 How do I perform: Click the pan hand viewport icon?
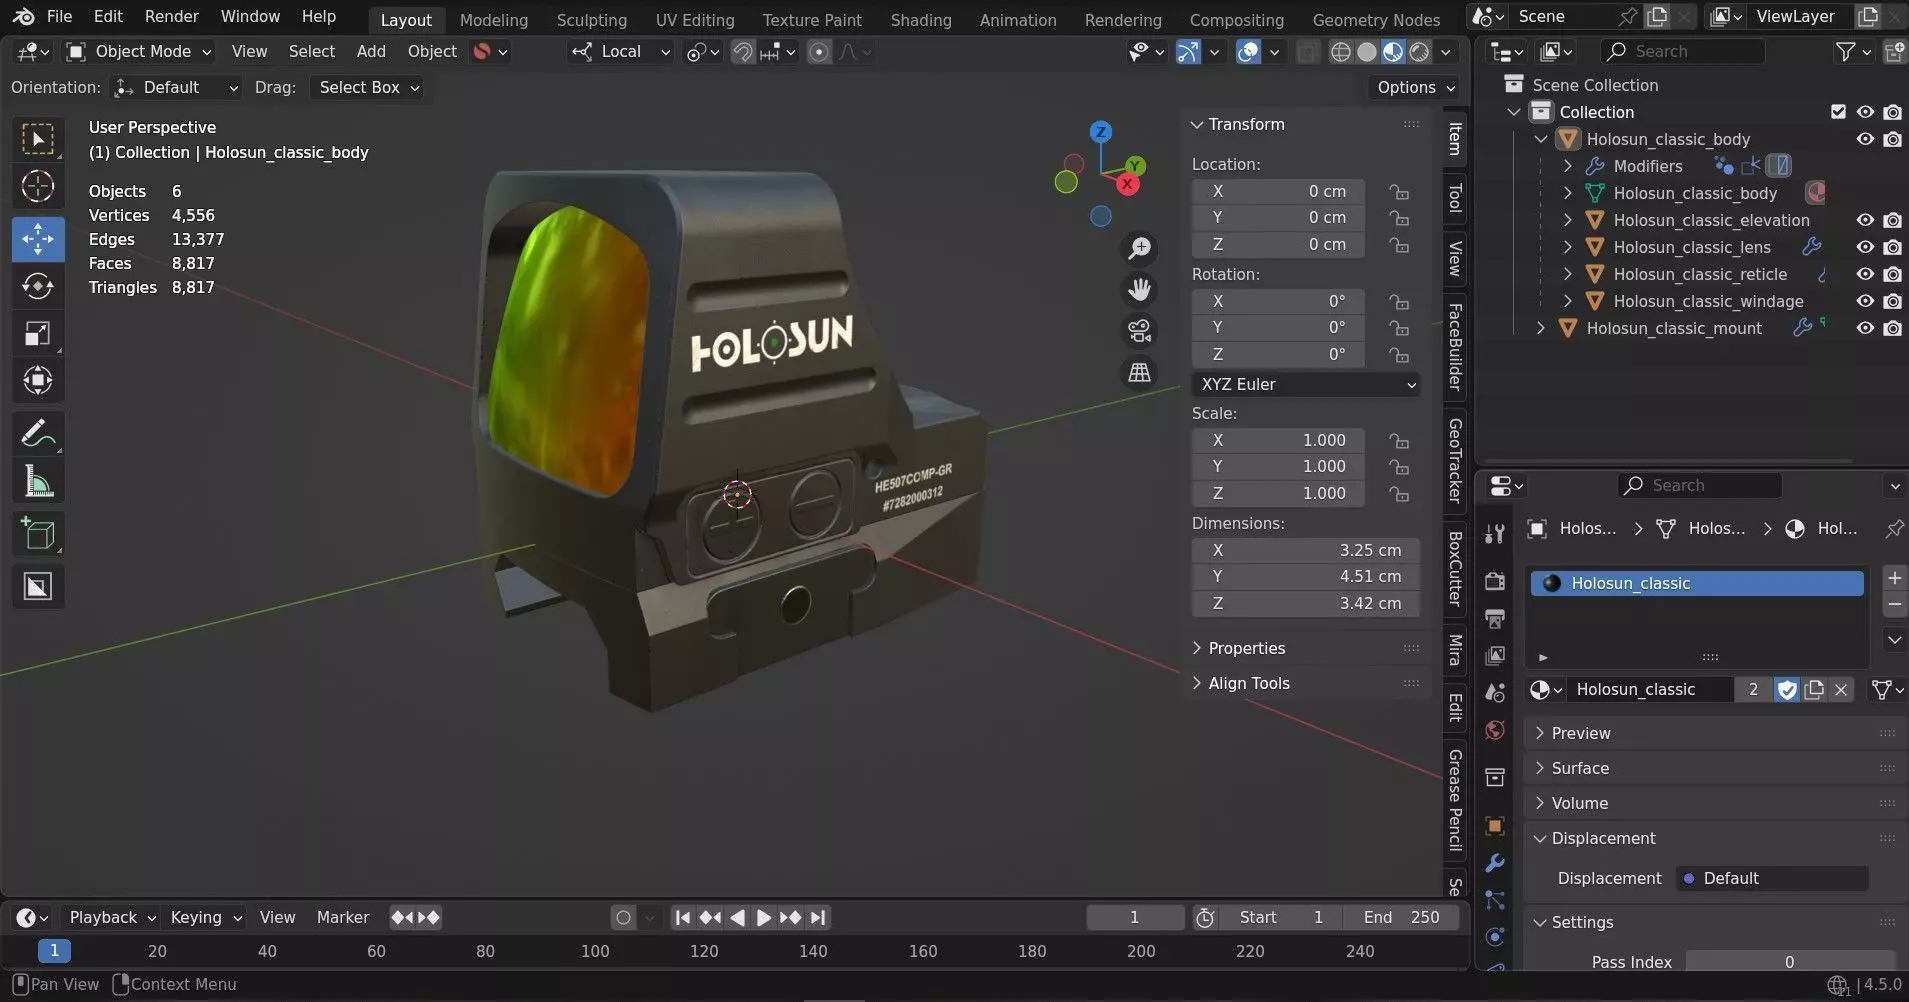point(1139,290)
